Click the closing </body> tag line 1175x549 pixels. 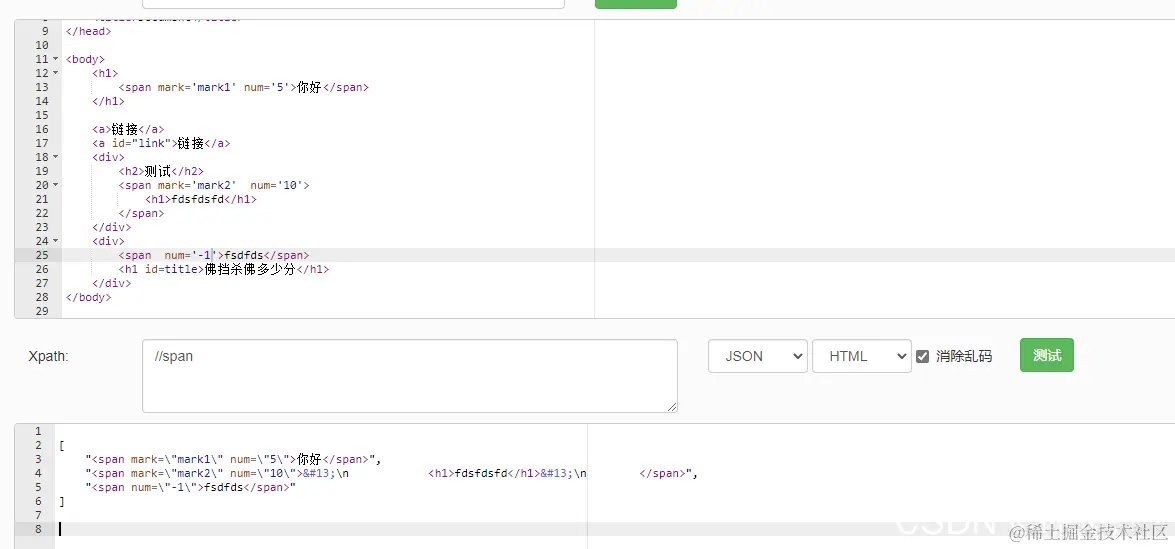[x=88, y=297]
